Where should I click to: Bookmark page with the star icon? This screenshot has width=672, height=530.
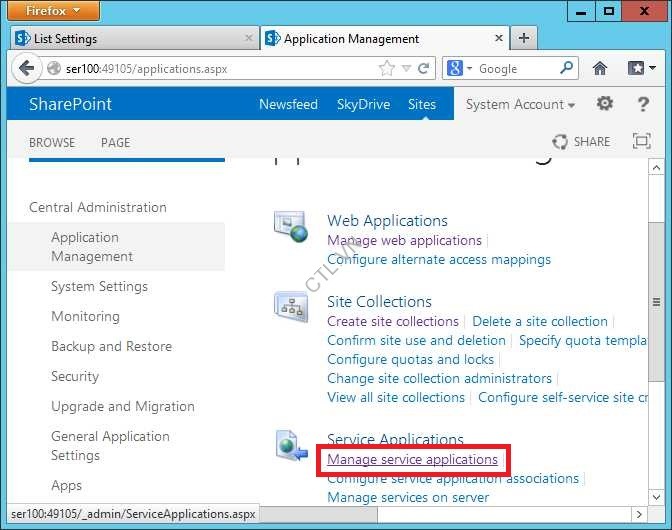point(387,69)
